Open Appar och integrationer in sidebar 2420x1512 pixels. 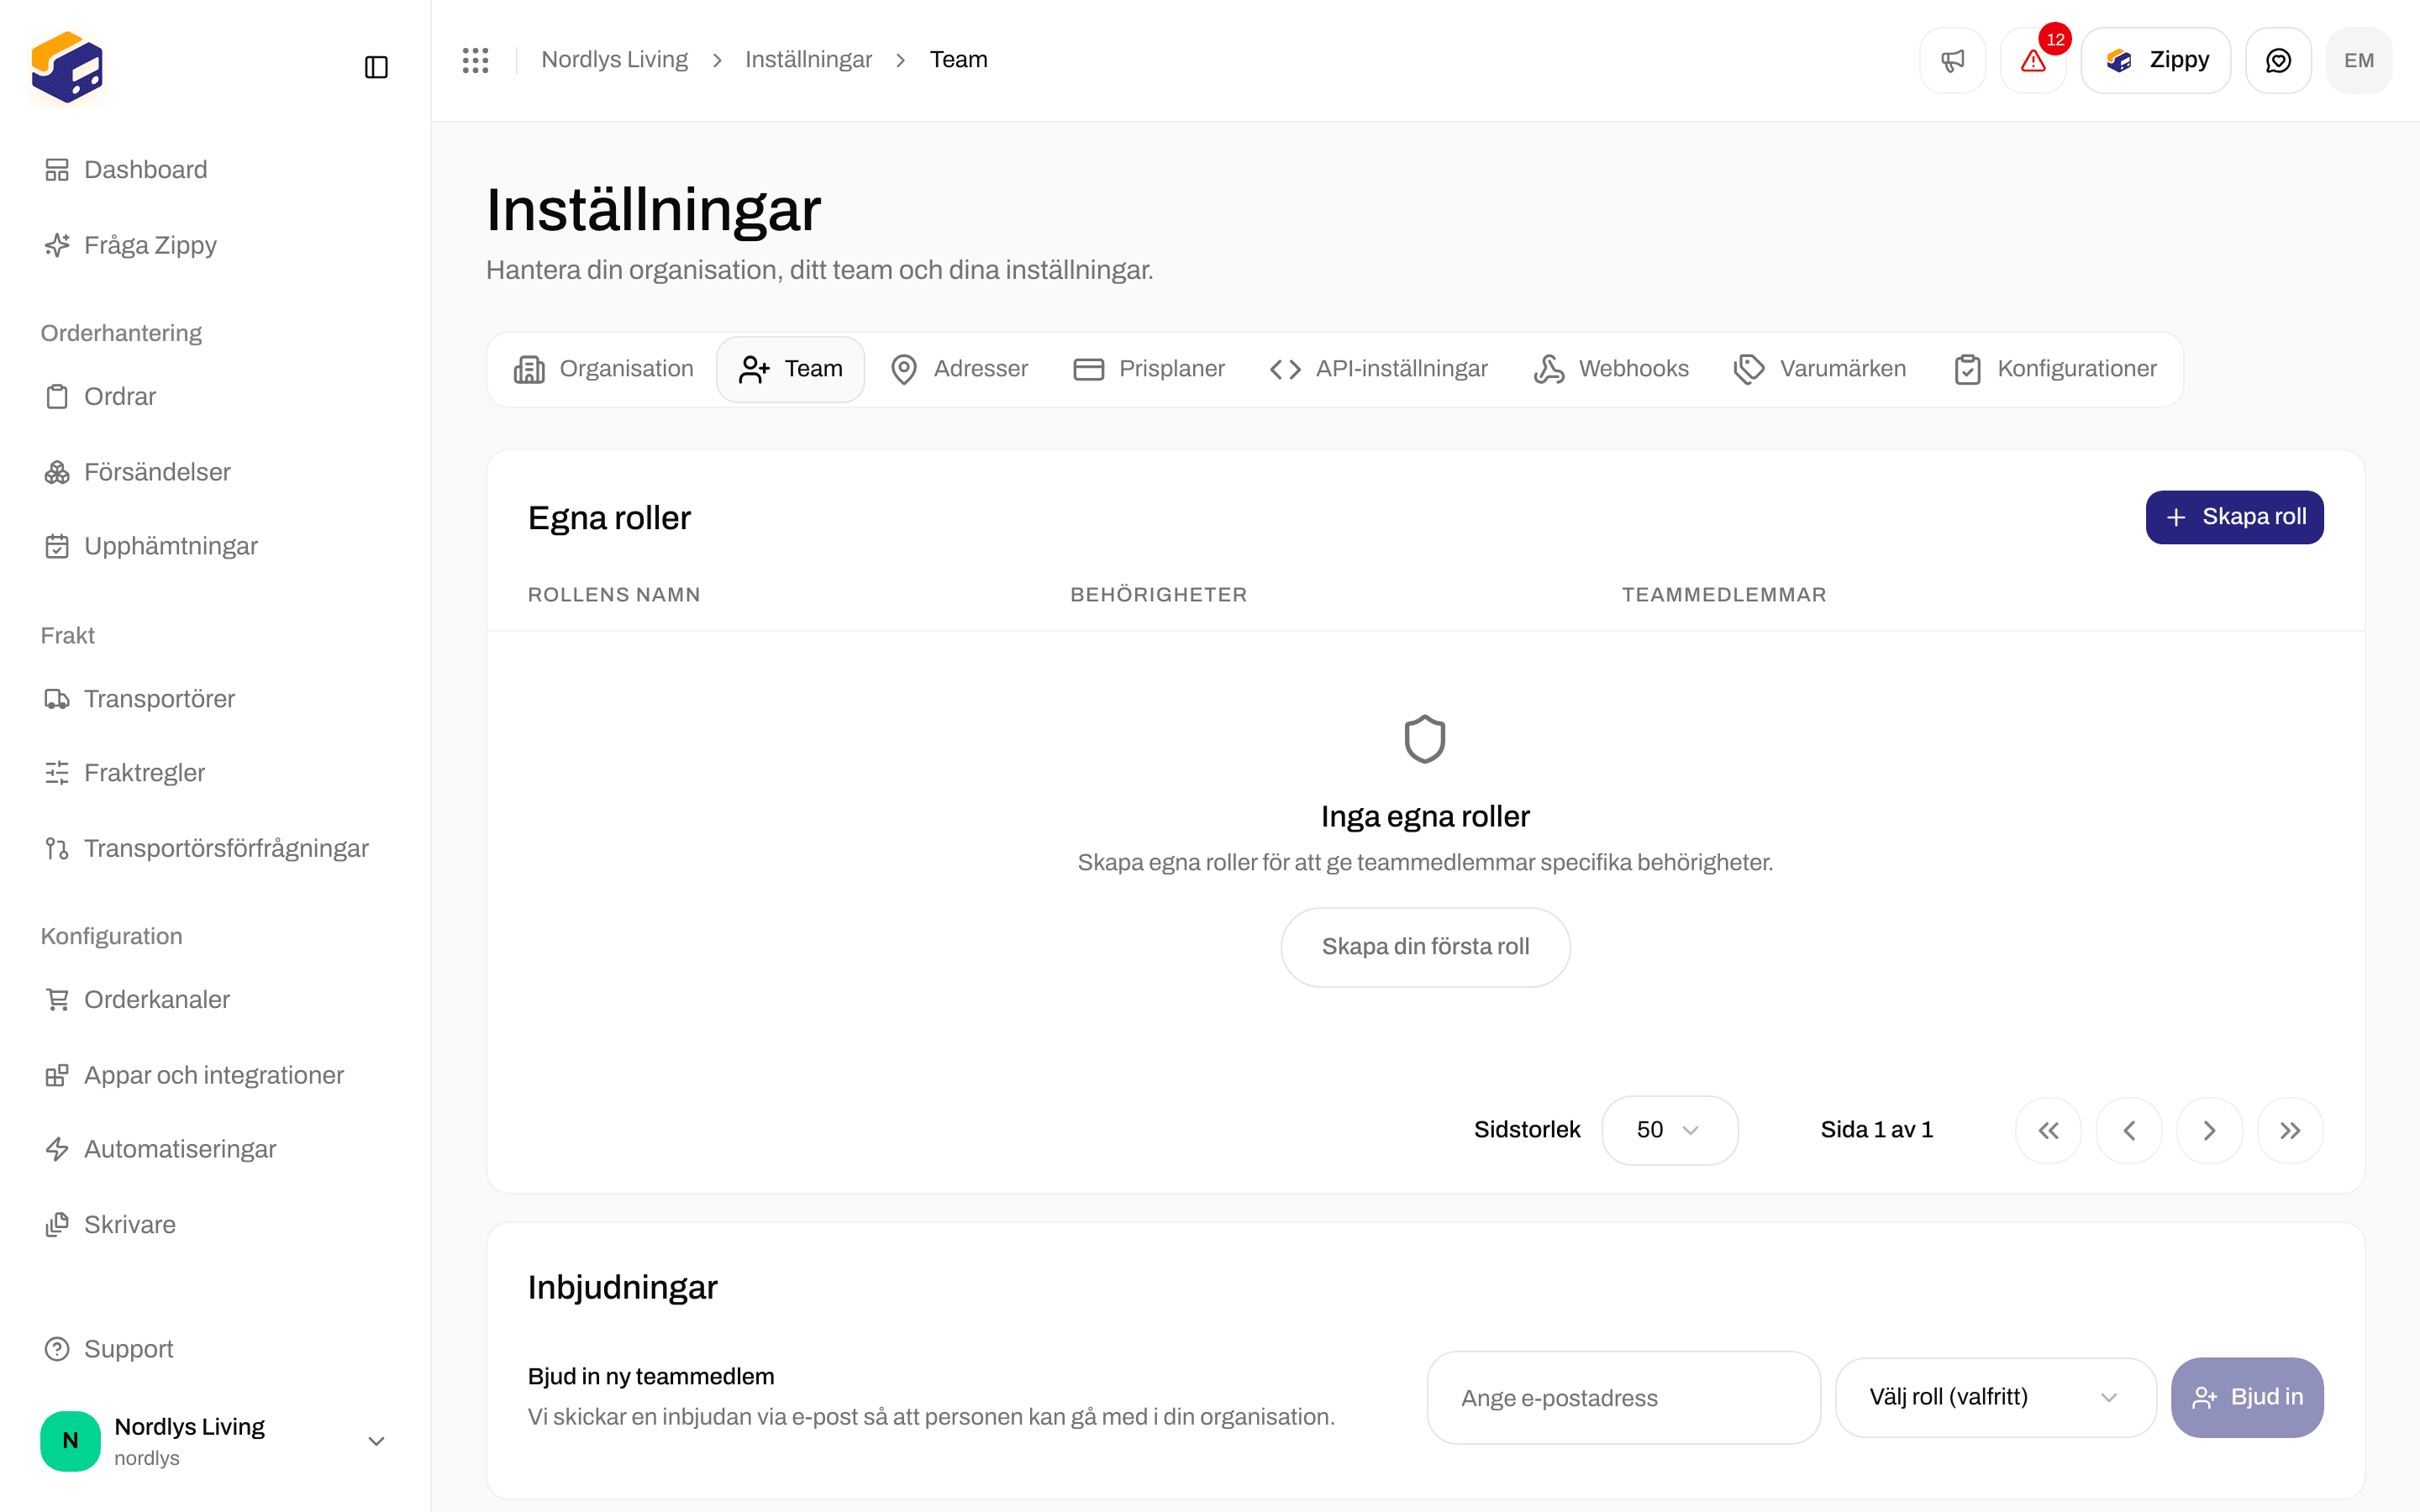point(215,1075)
